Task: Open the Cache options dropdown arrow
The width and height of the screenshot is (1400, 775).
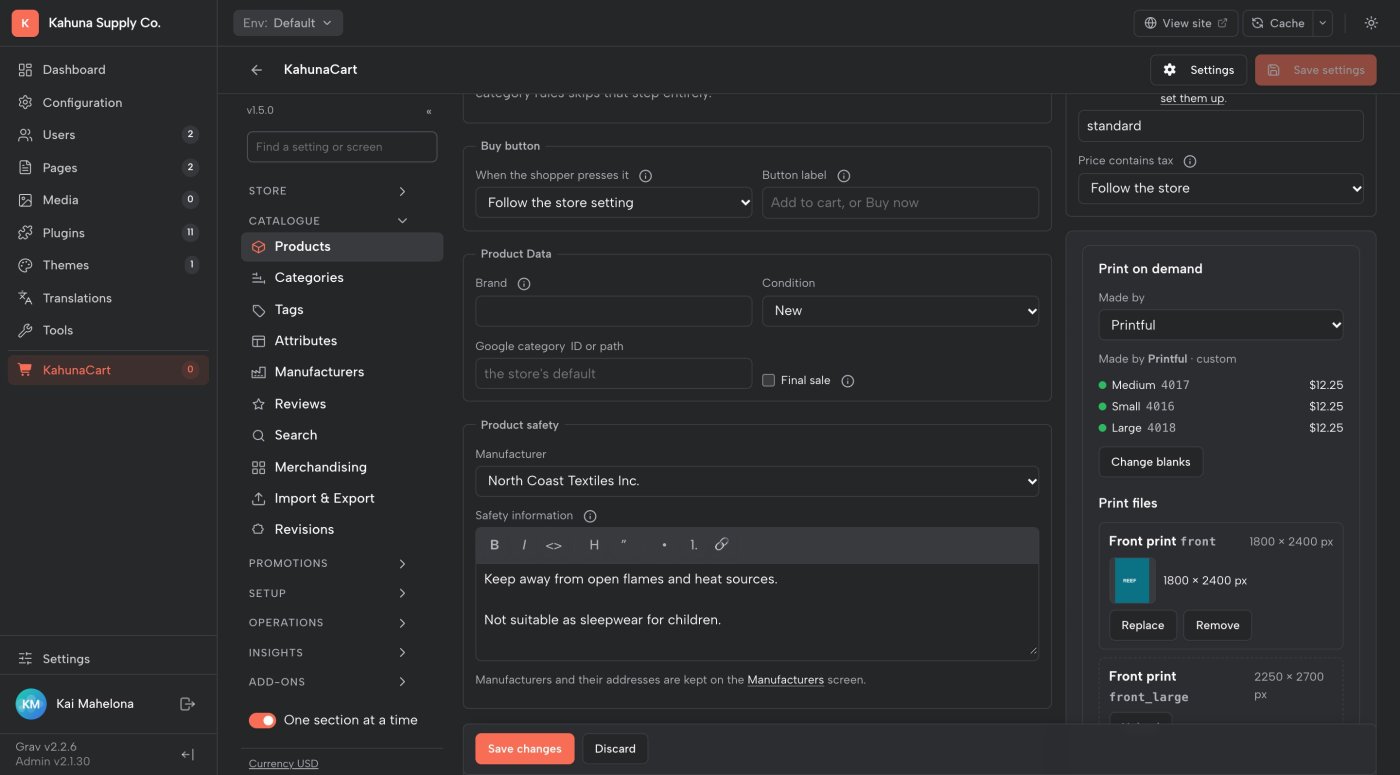Action: coord(1323,23)
